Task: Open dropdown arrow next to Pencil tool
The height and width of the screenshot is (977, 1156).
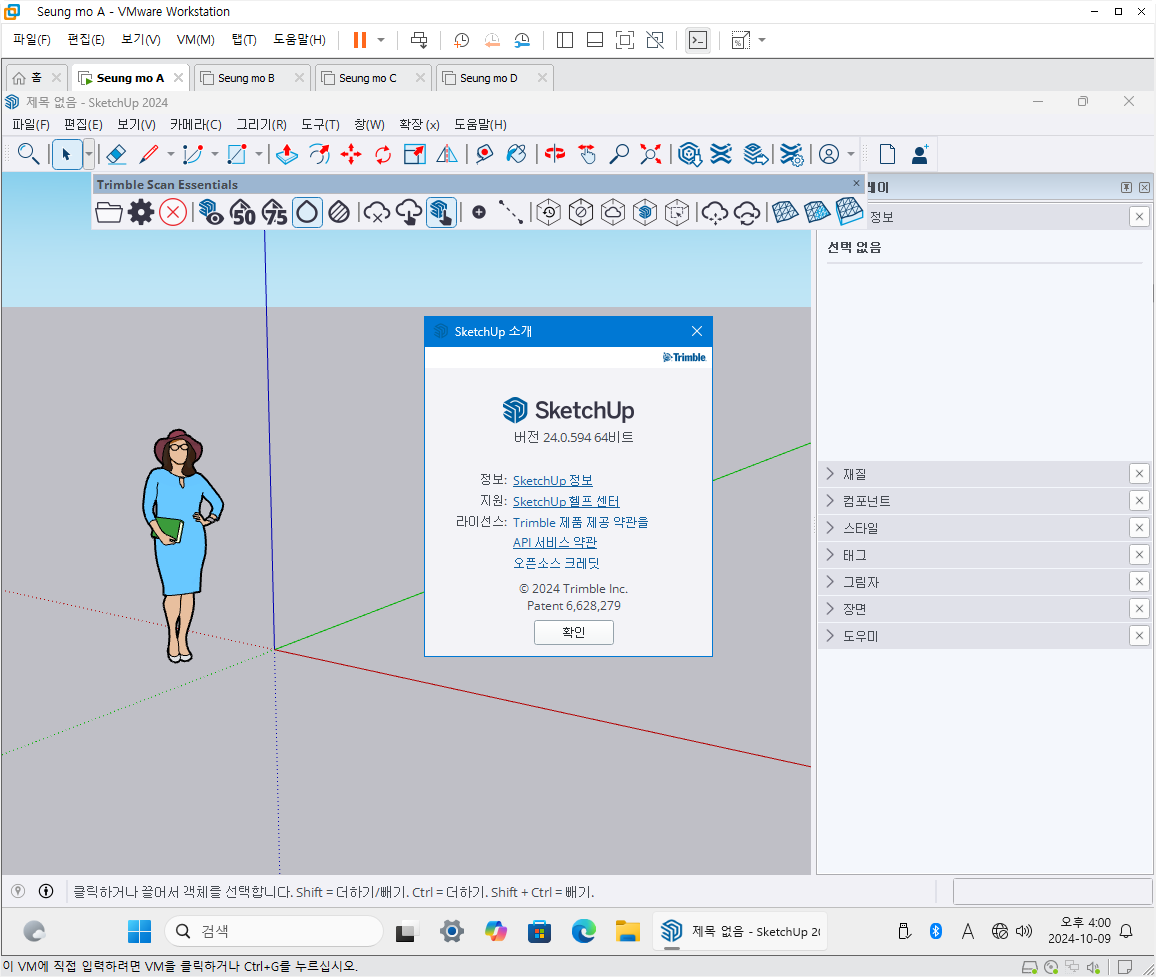Action: coord(170,154)
